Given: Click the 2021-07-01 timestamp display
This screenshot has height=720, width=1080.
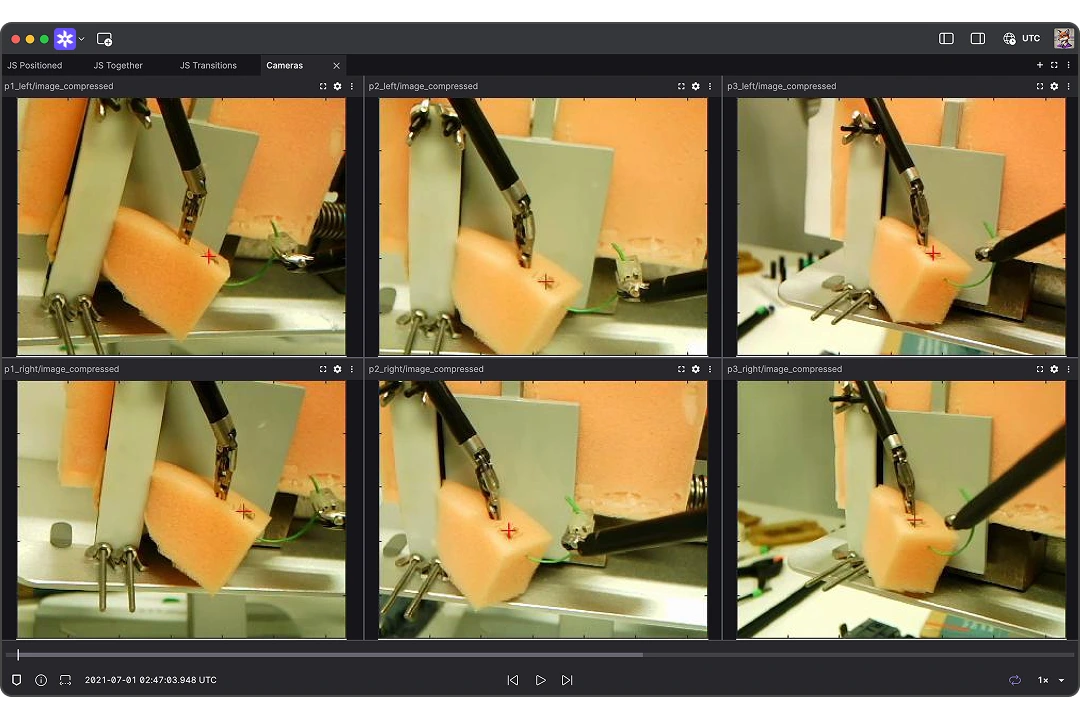Looking at the screenshot, I should pos(150,680).
